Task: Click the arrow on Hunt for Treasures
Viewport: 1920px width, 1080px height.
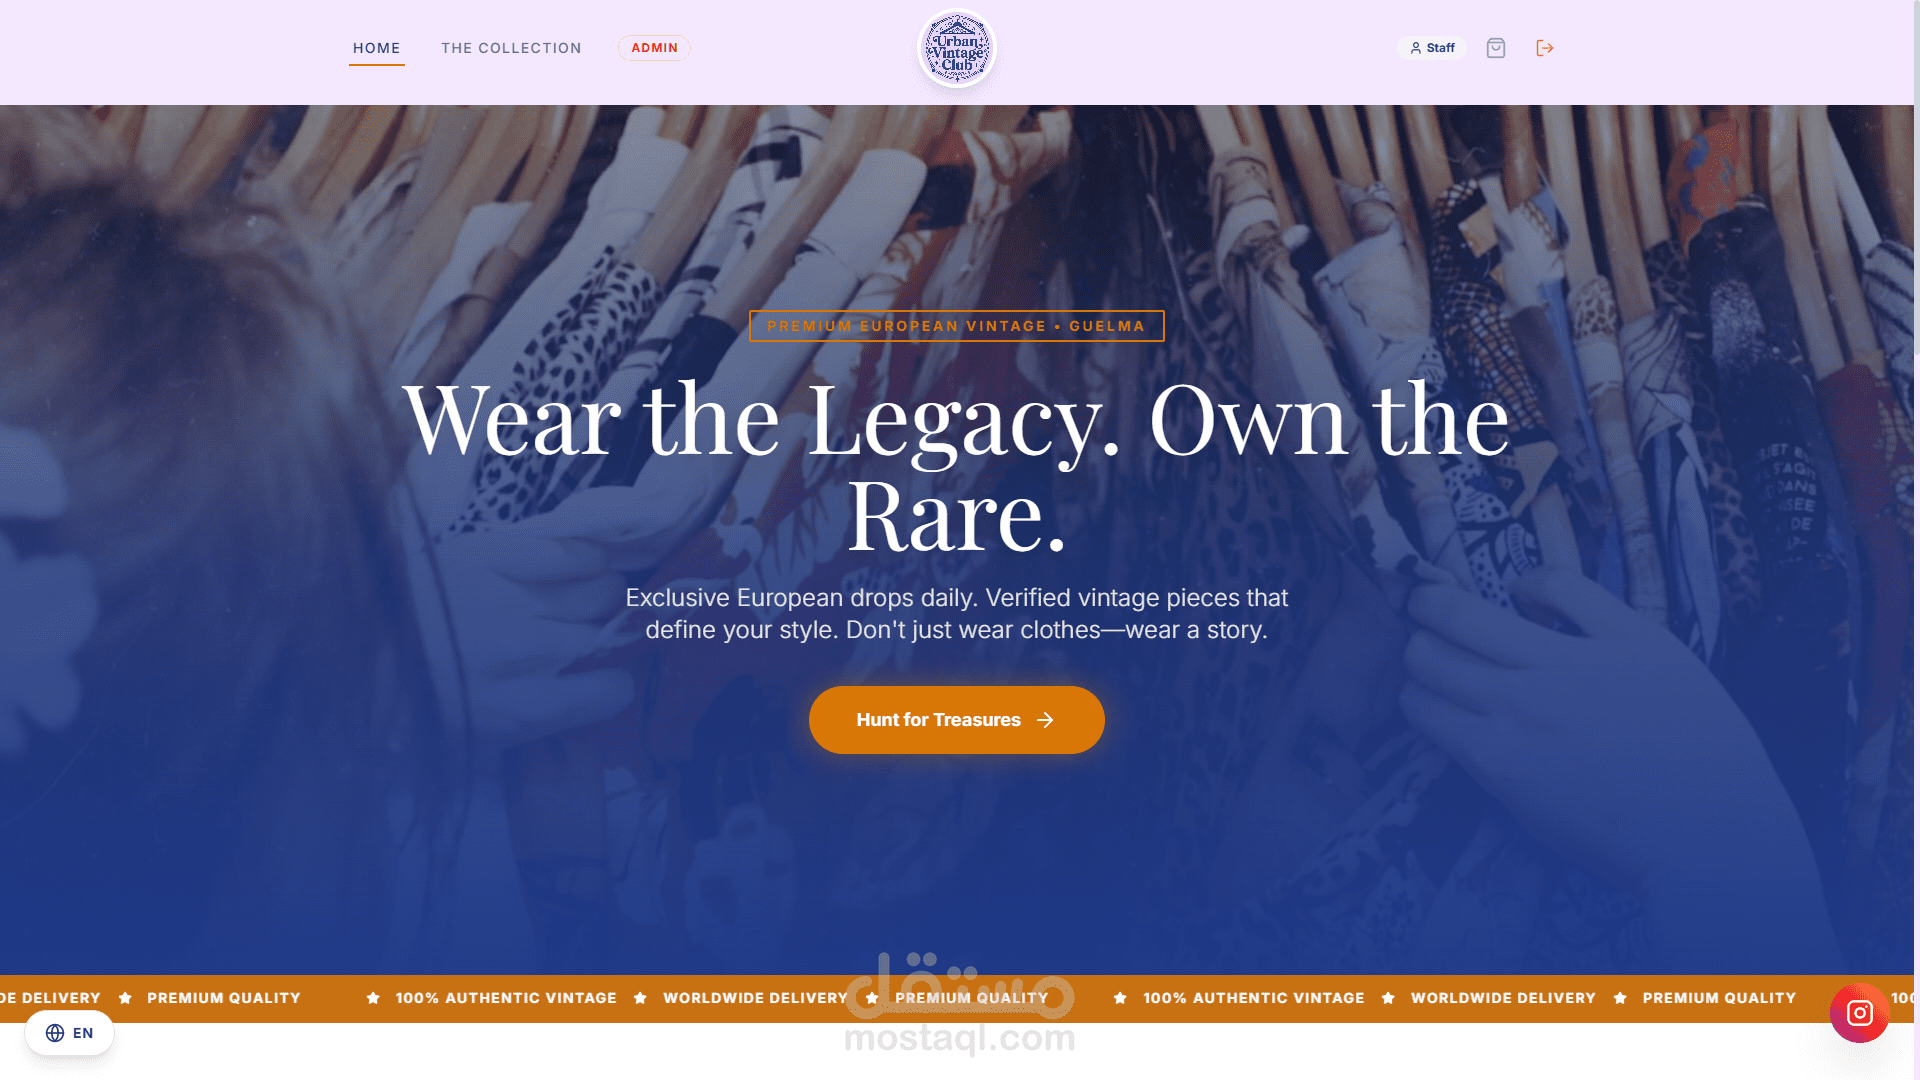Action: pyautogui.click(x=1045, y=720)
